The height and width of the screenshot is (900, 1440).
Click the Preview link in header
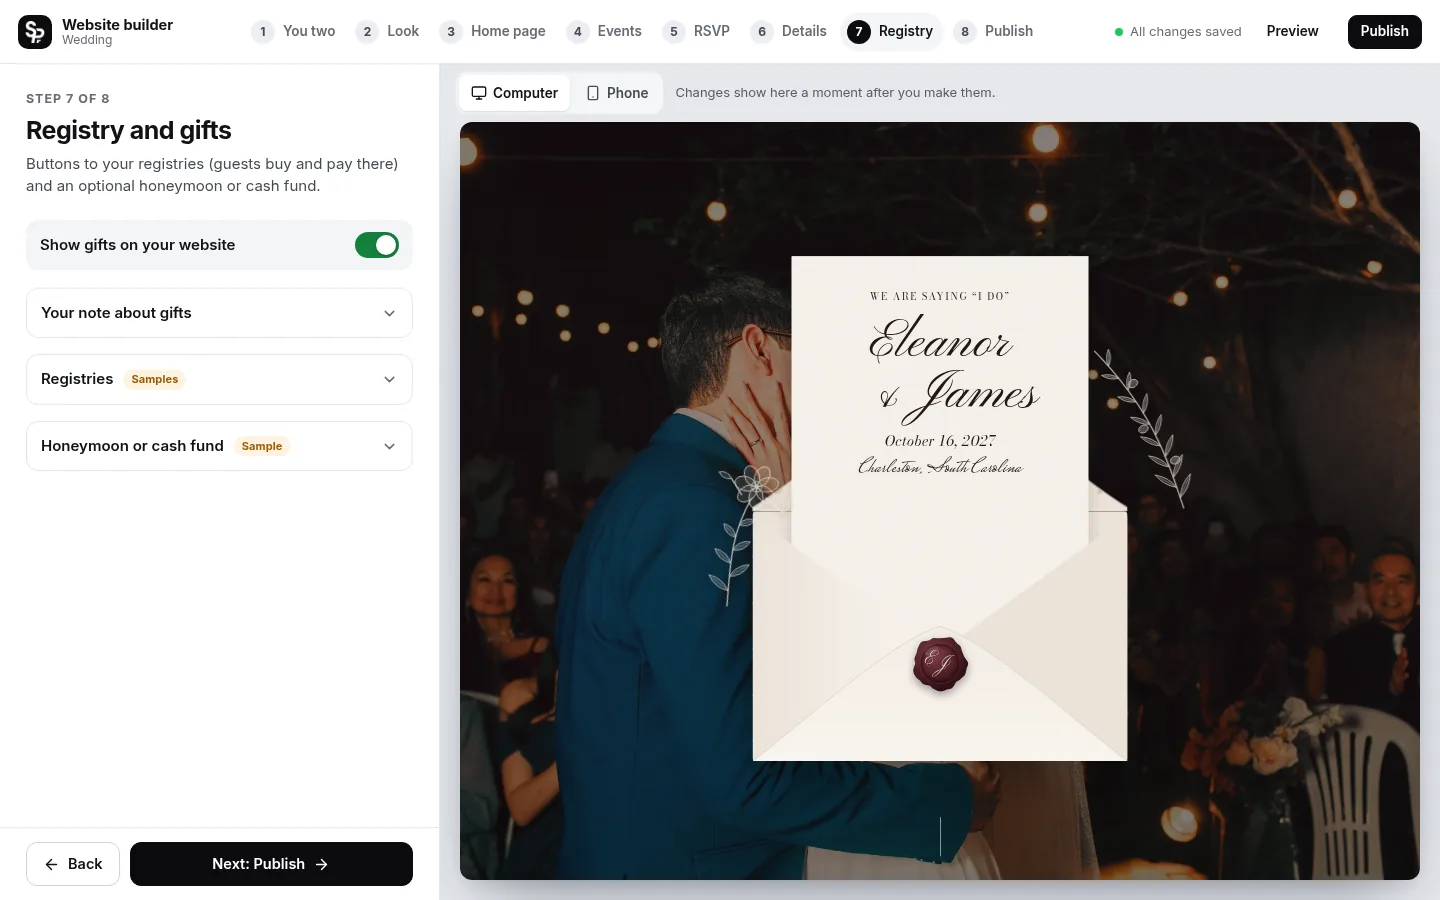click(x=1292, y=31)
